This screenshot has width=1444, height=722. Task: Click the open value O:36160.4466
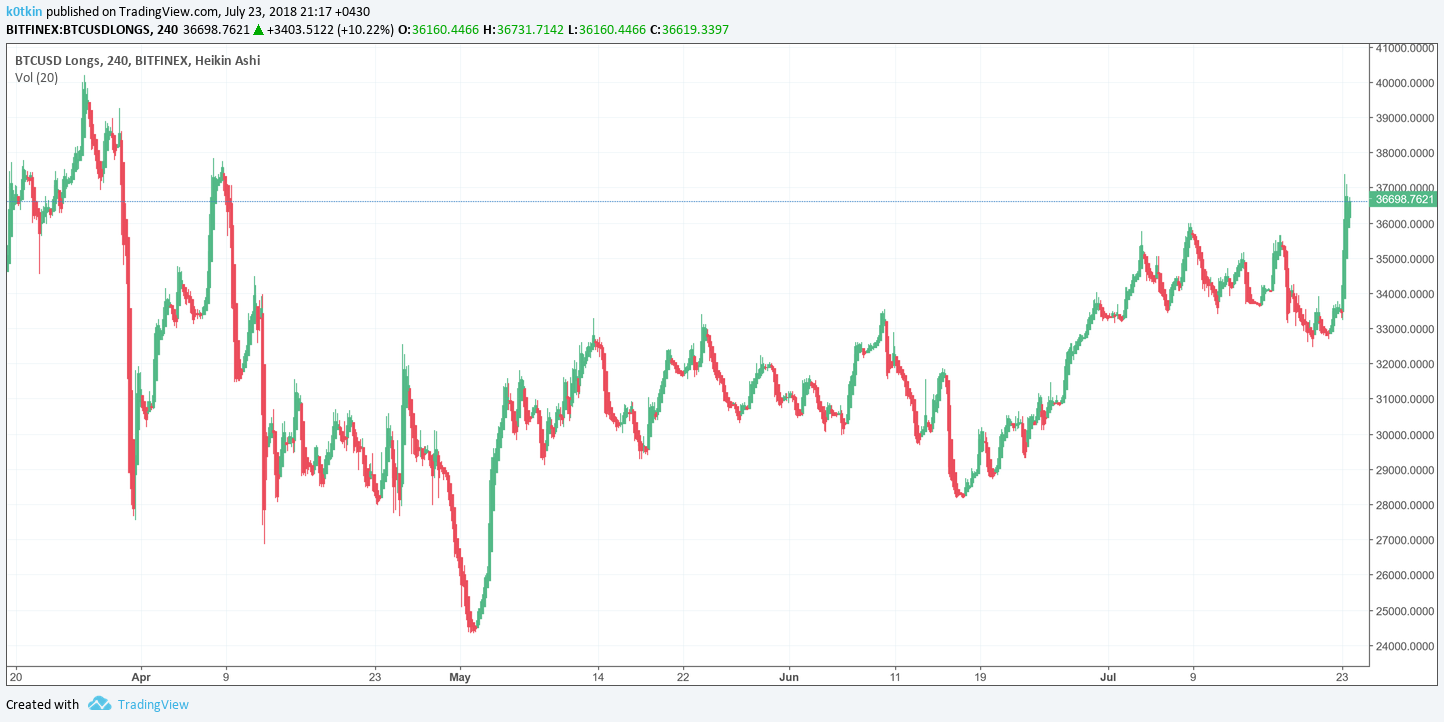pos(440,30)
